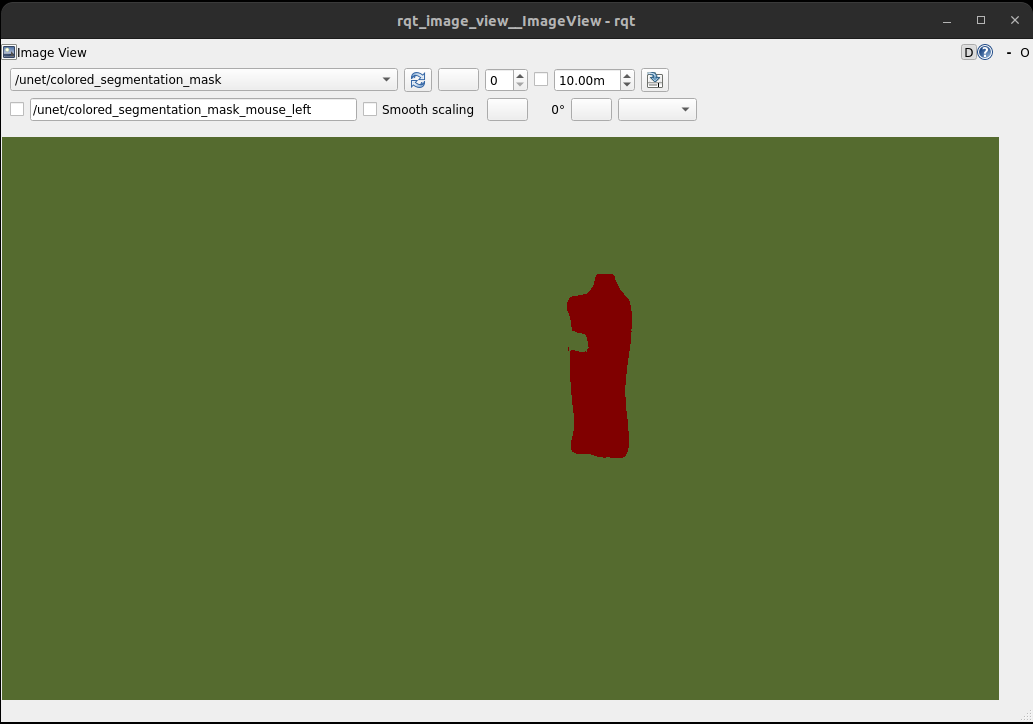Decrement the zoom value with the down arrow
The image size is (1033, 724).
tap(519, 85)
